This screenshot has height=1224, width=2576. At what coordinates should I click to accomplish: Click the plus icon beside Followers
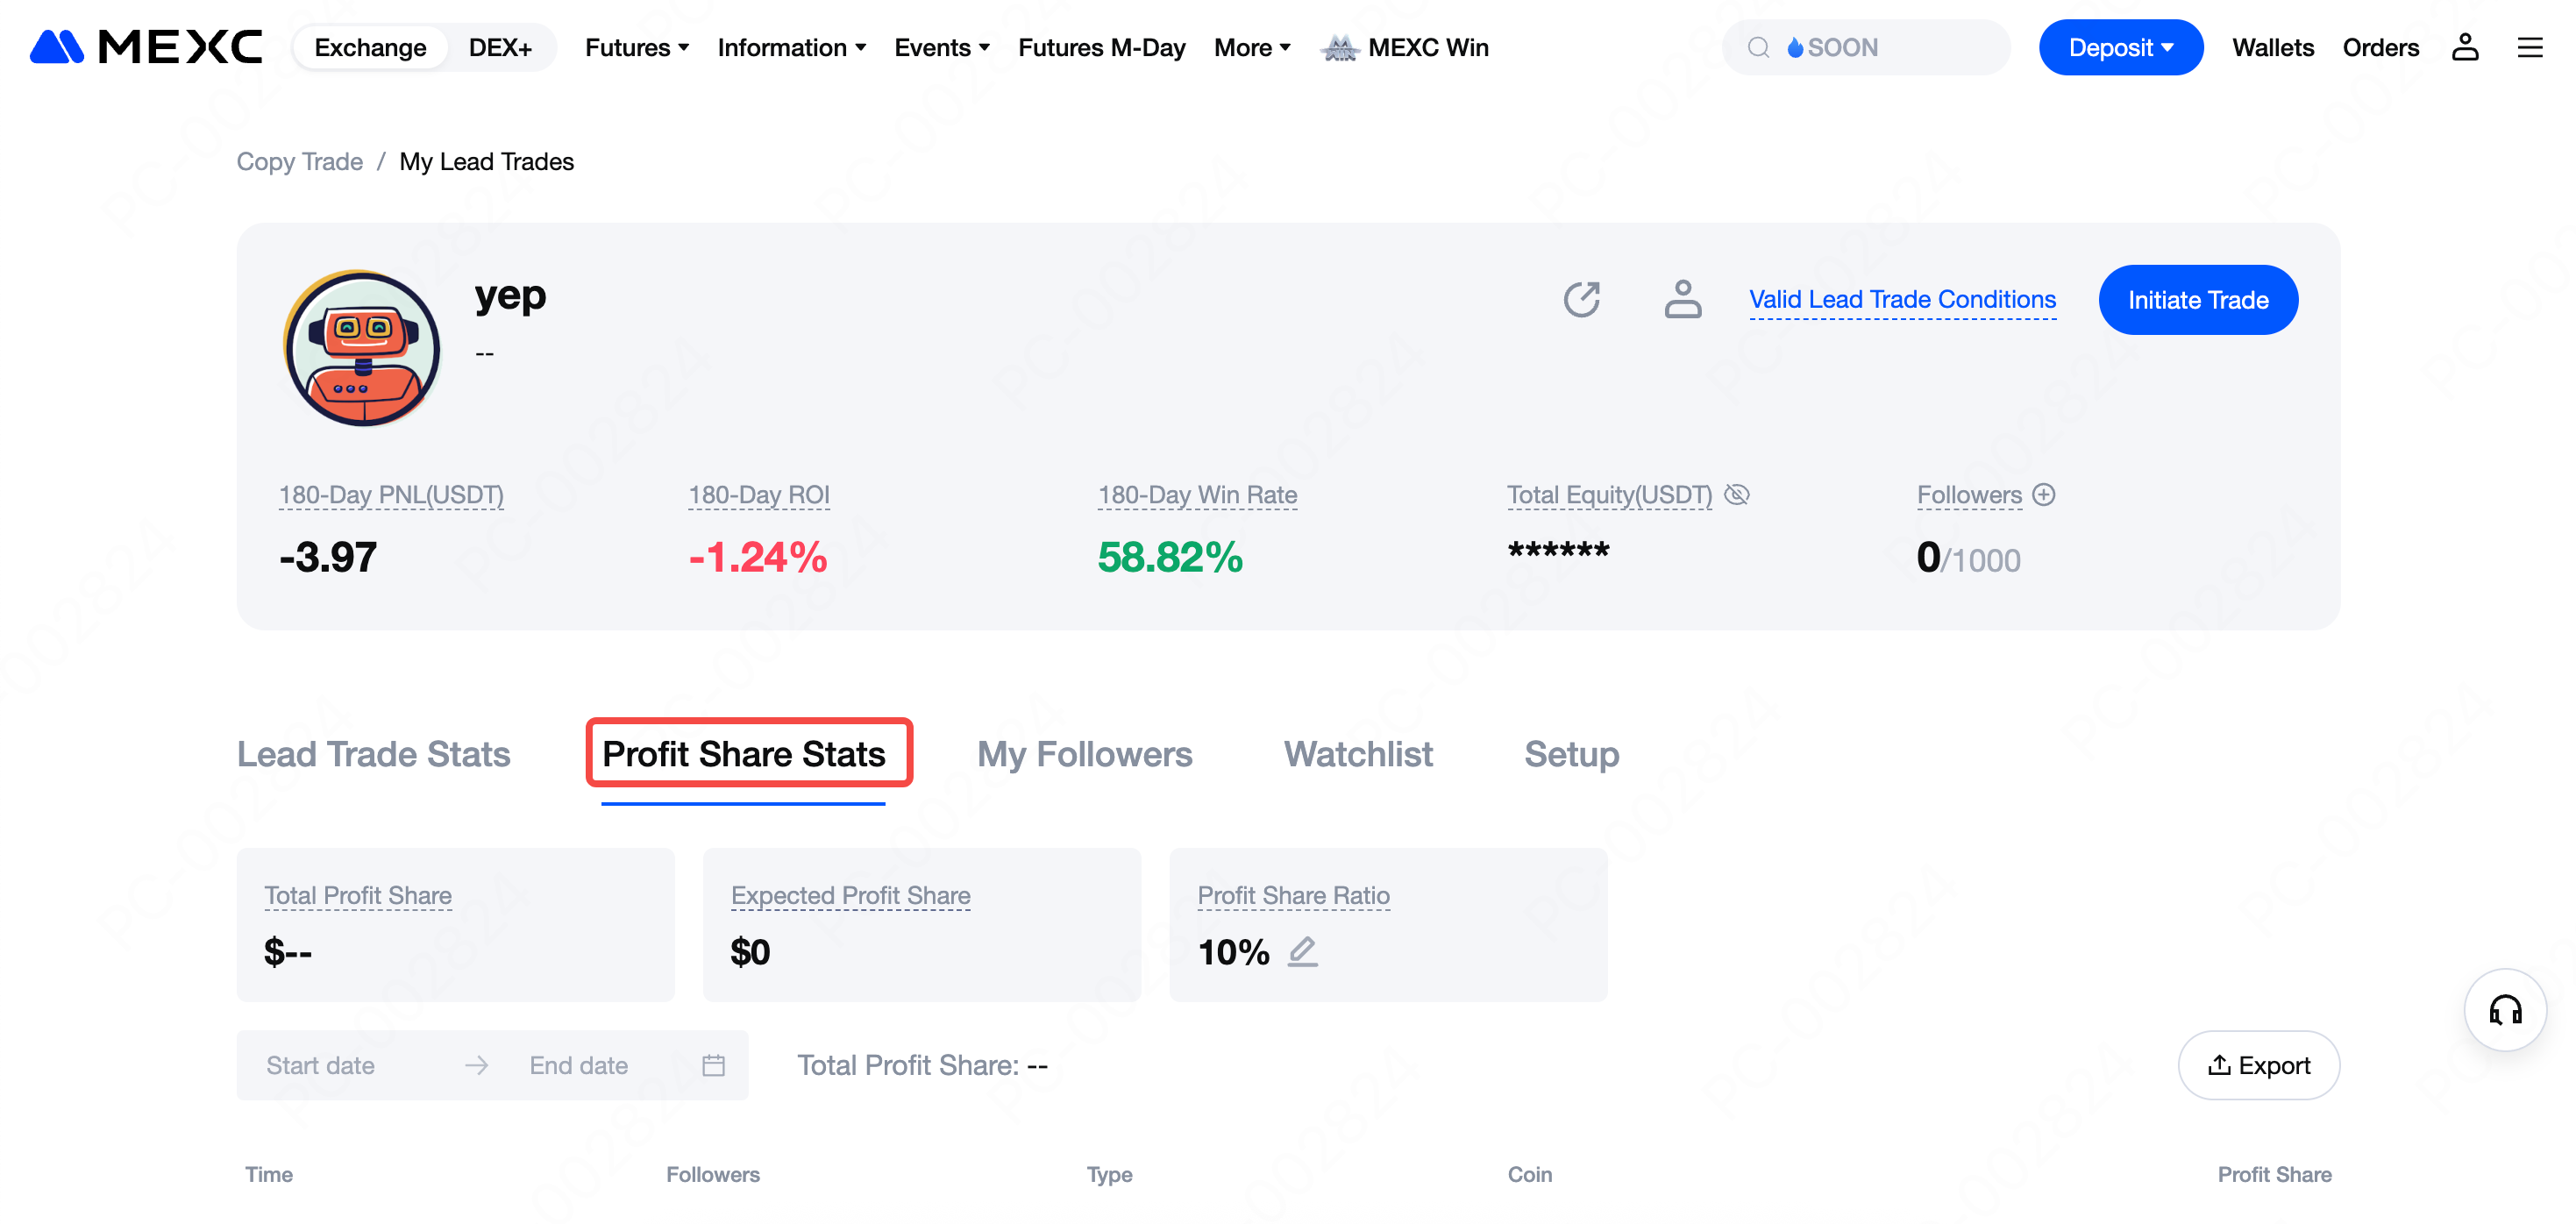pos(2044,495)
